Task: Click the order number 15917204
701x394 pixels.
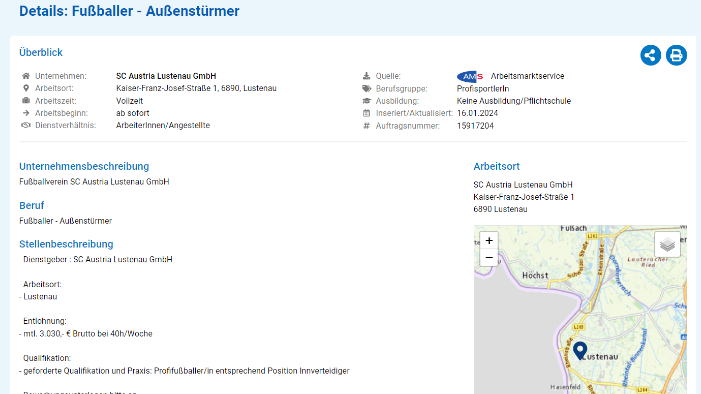Action: coord(475,126)
